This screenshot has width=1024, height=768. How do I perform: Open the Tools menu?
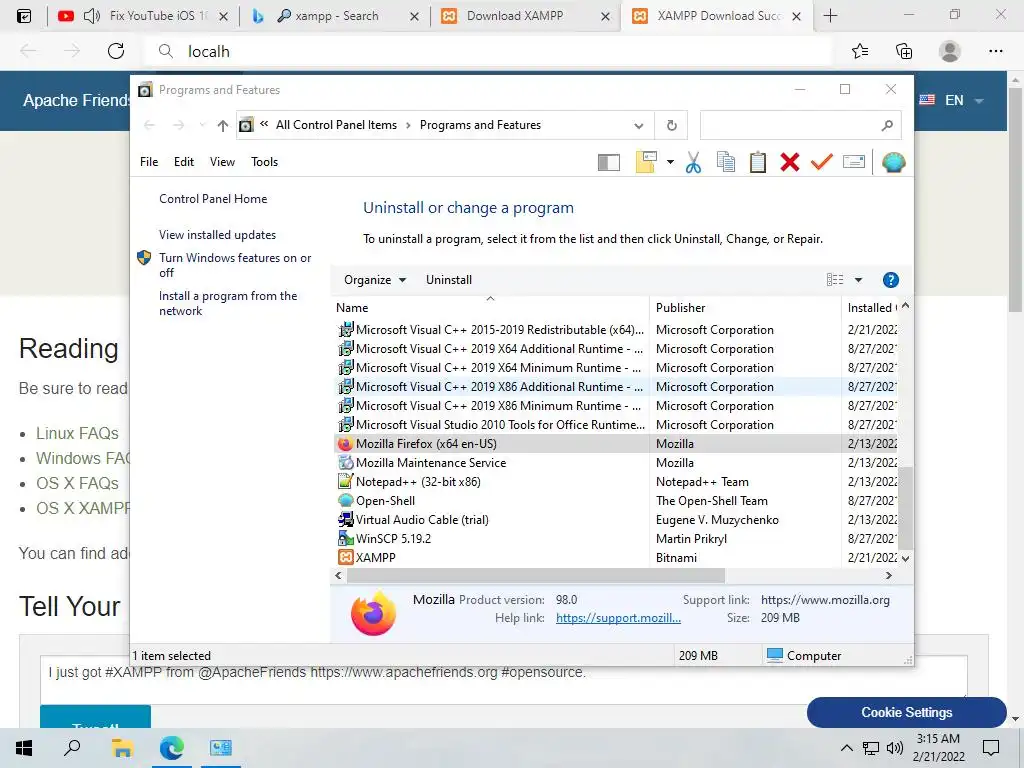[x=264, y=162]
